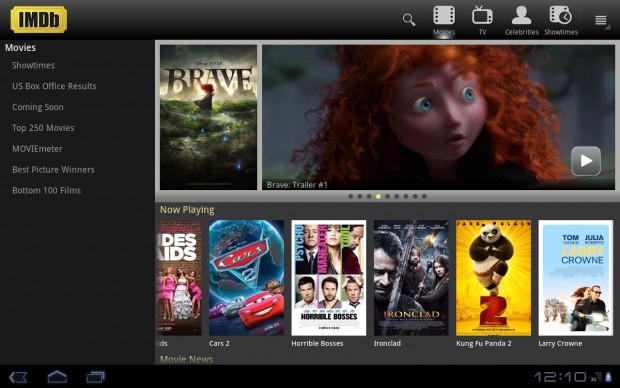Select the last carousel page dot

pyautogui.click(x=424, y=197)
